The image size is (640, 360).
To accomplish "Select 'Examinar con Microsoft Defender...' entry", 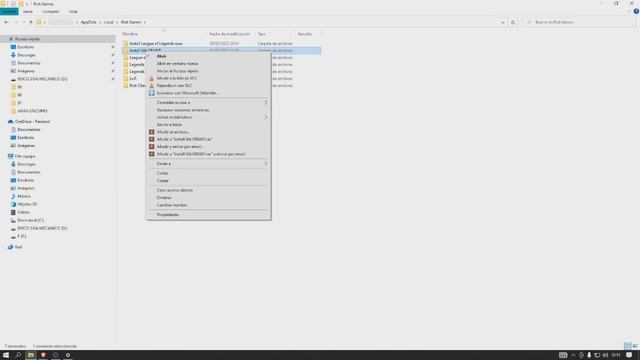I will [x=187, y=93].
